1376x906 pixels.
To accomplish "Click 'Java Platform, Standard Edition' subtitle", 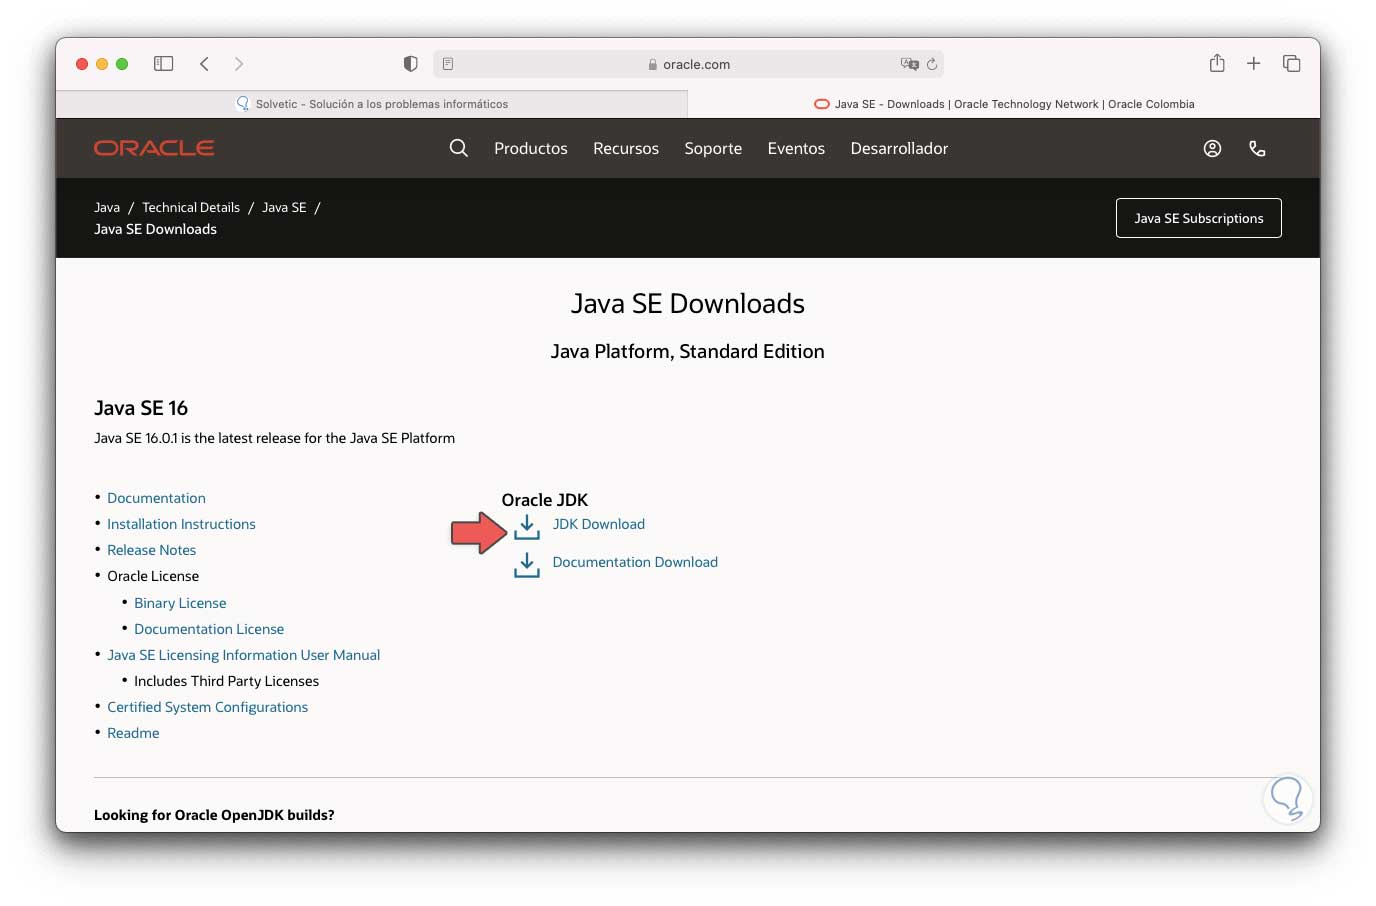I will point(688,352).
